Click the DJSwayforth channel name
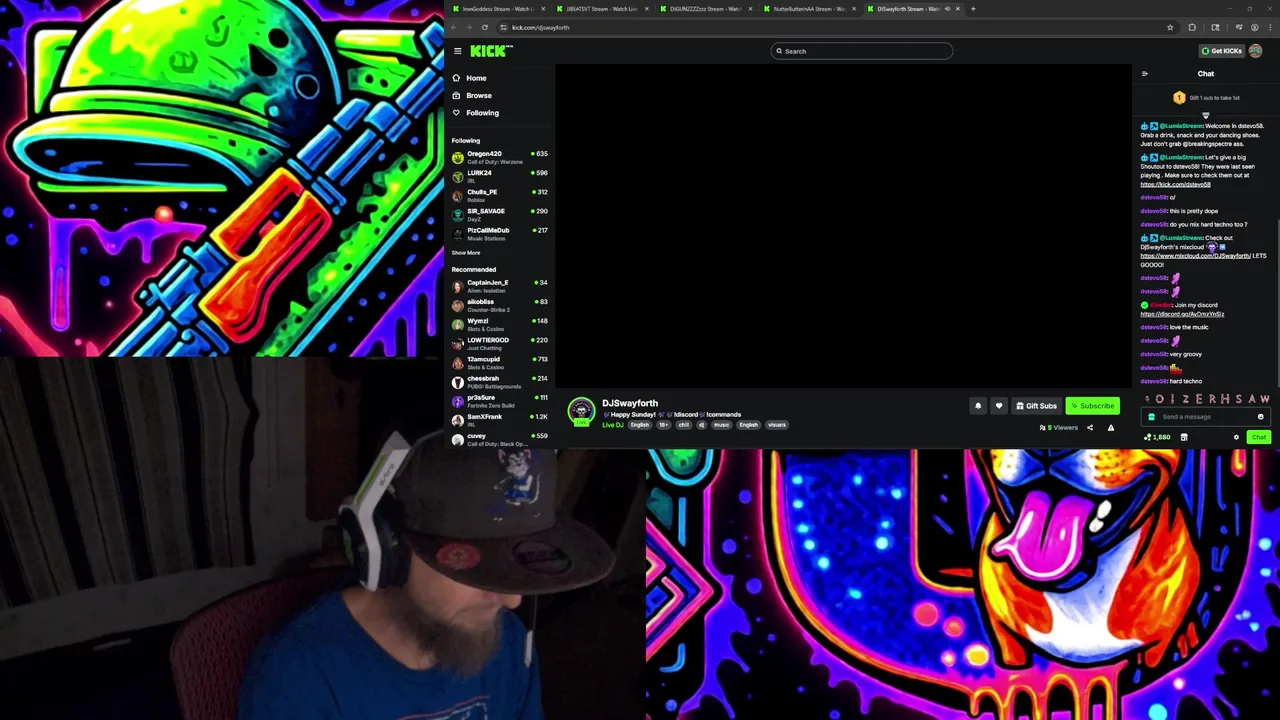Screen dimensions: 1280x720 click(x=630, y=403)
